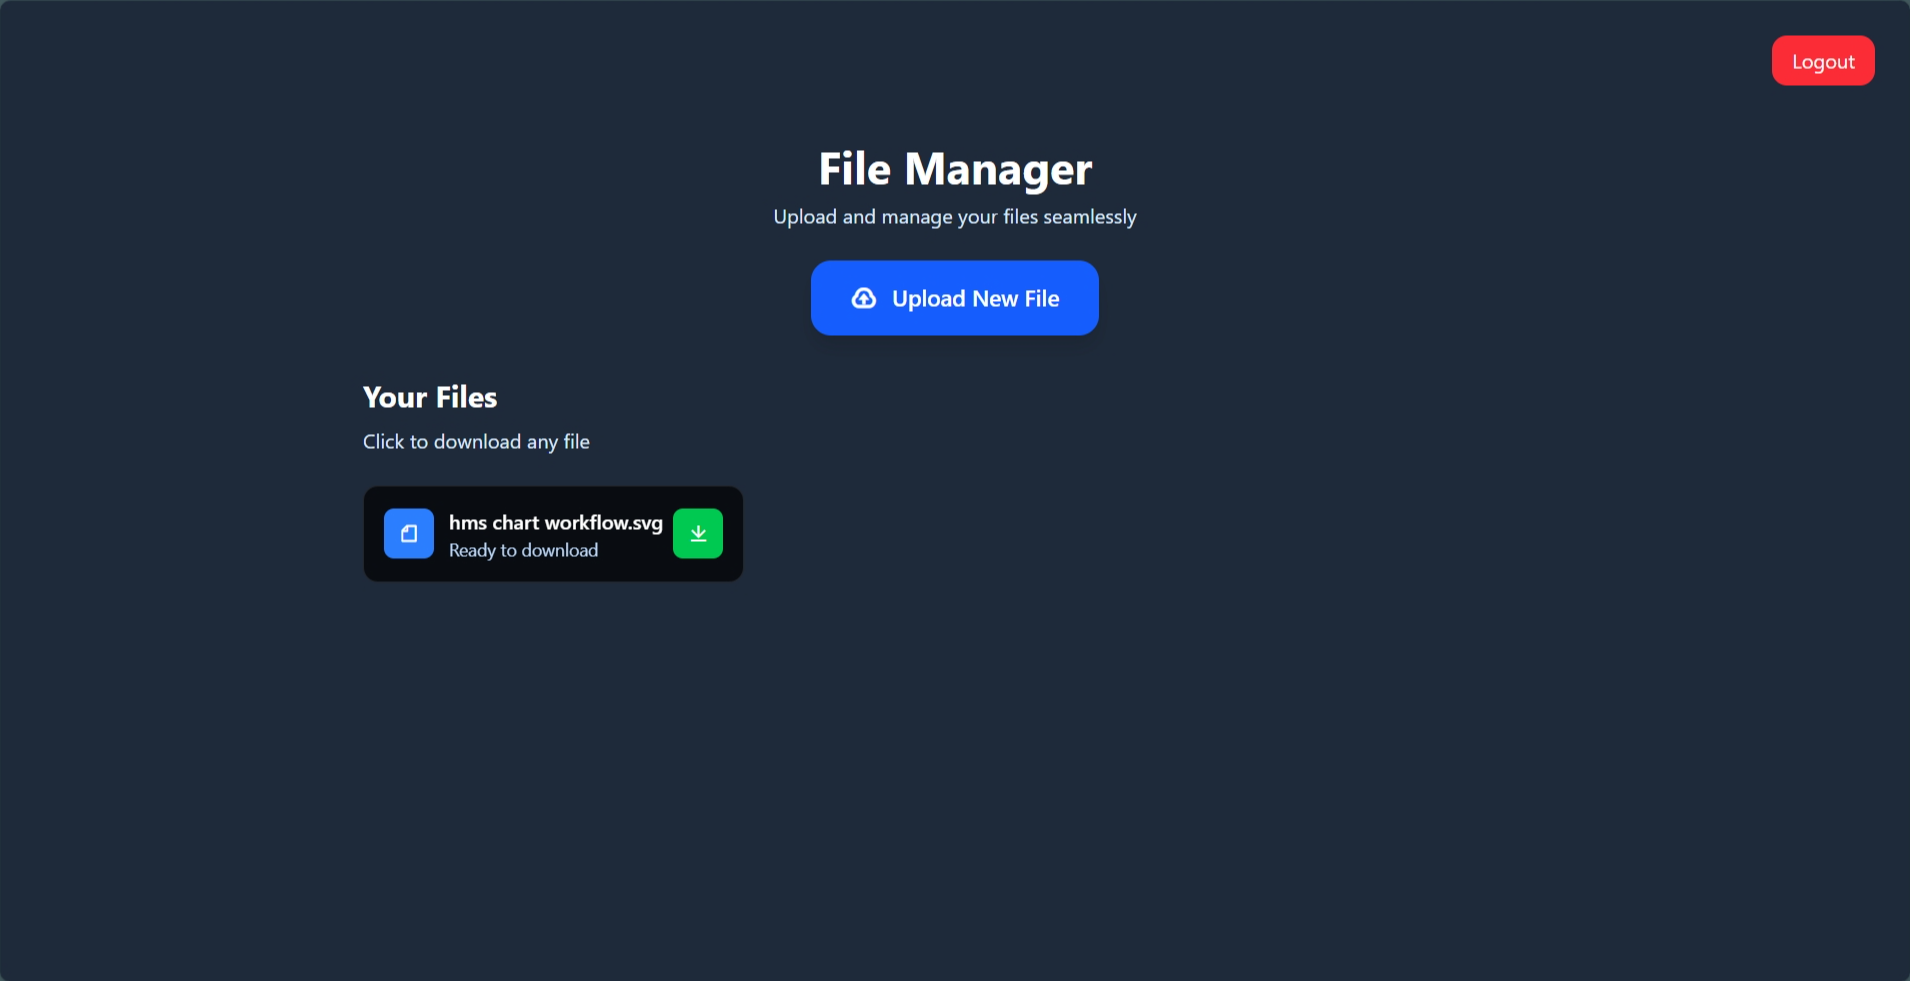Click the word 'File' in the page title
Image resolution: width=1910 pixels, height=981 pixels.
click(x=854, y=169)
